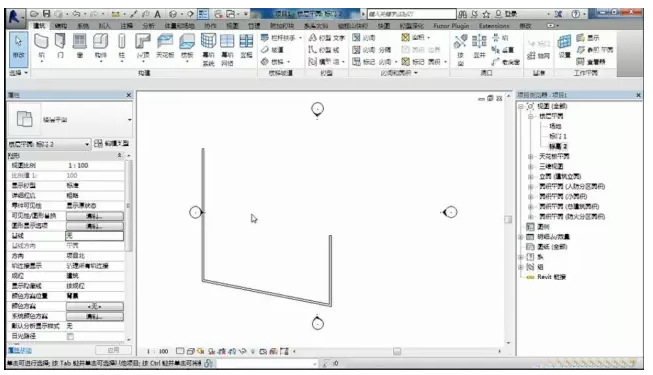Choose the Room Separator tool
Viewport: 653px width, 375px height.
(372, 50)
